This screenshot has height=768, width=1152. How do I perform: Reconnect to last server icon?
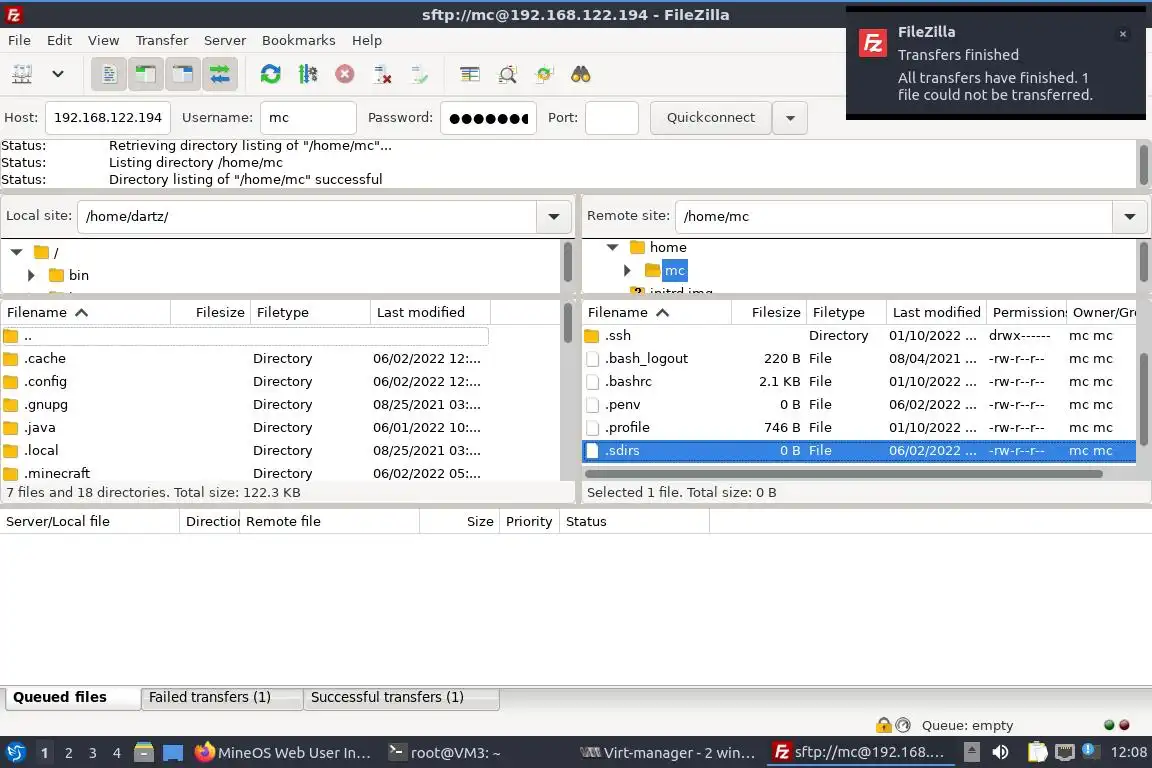(419, 74)
